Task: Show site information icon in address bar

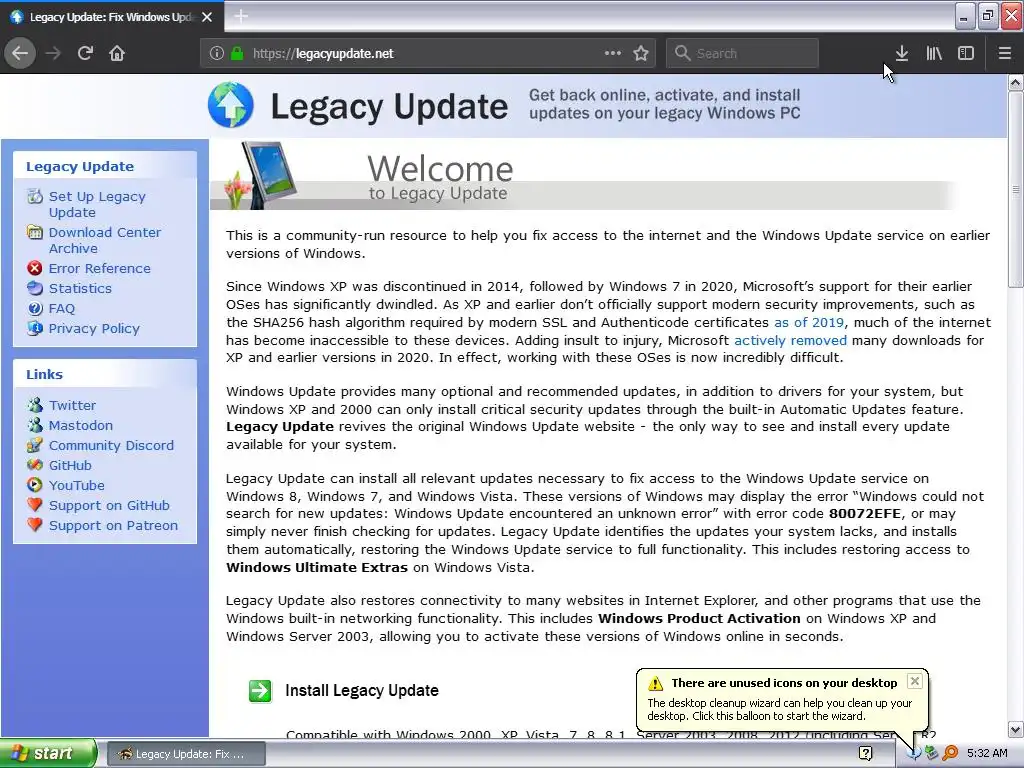Action: pos(217,54)
